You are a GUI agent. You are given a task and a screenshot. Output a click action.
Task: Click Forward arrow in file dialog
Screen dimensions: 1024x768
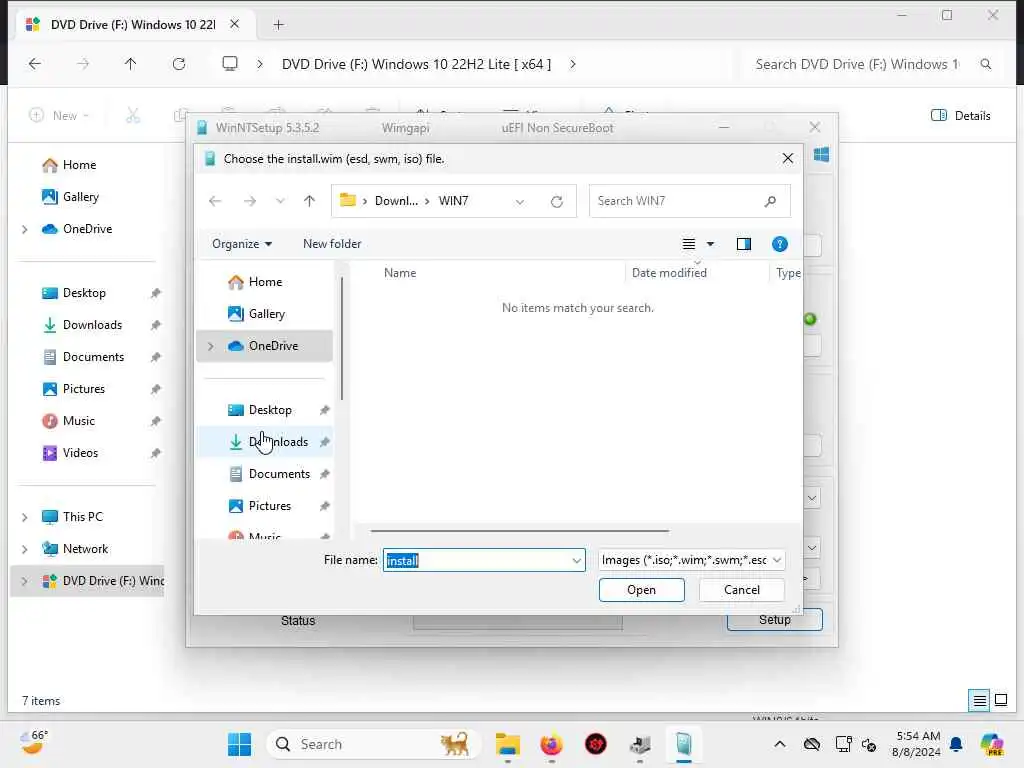coord(249,201)
